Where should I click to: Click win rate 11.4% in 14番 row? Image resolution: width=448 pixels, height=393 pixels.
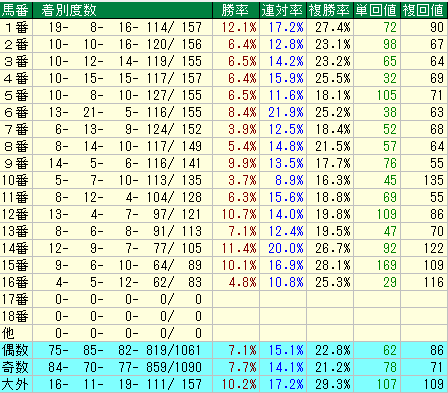click(239, 248)
